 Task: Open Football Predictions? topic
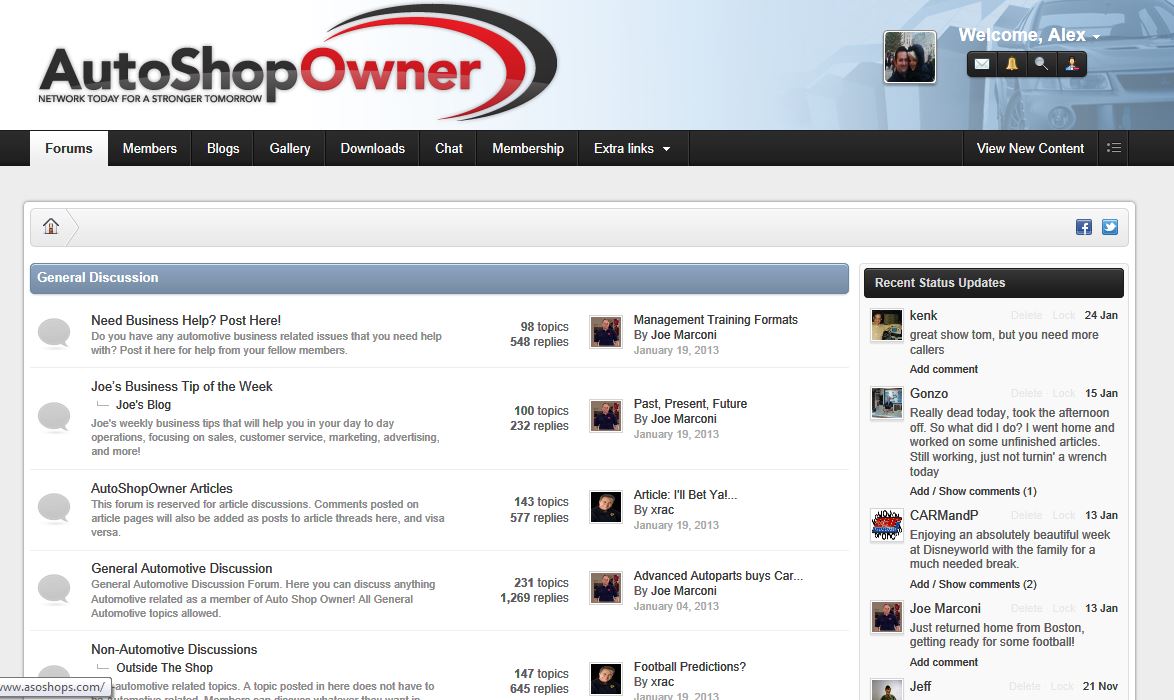(x=690, y=667)
